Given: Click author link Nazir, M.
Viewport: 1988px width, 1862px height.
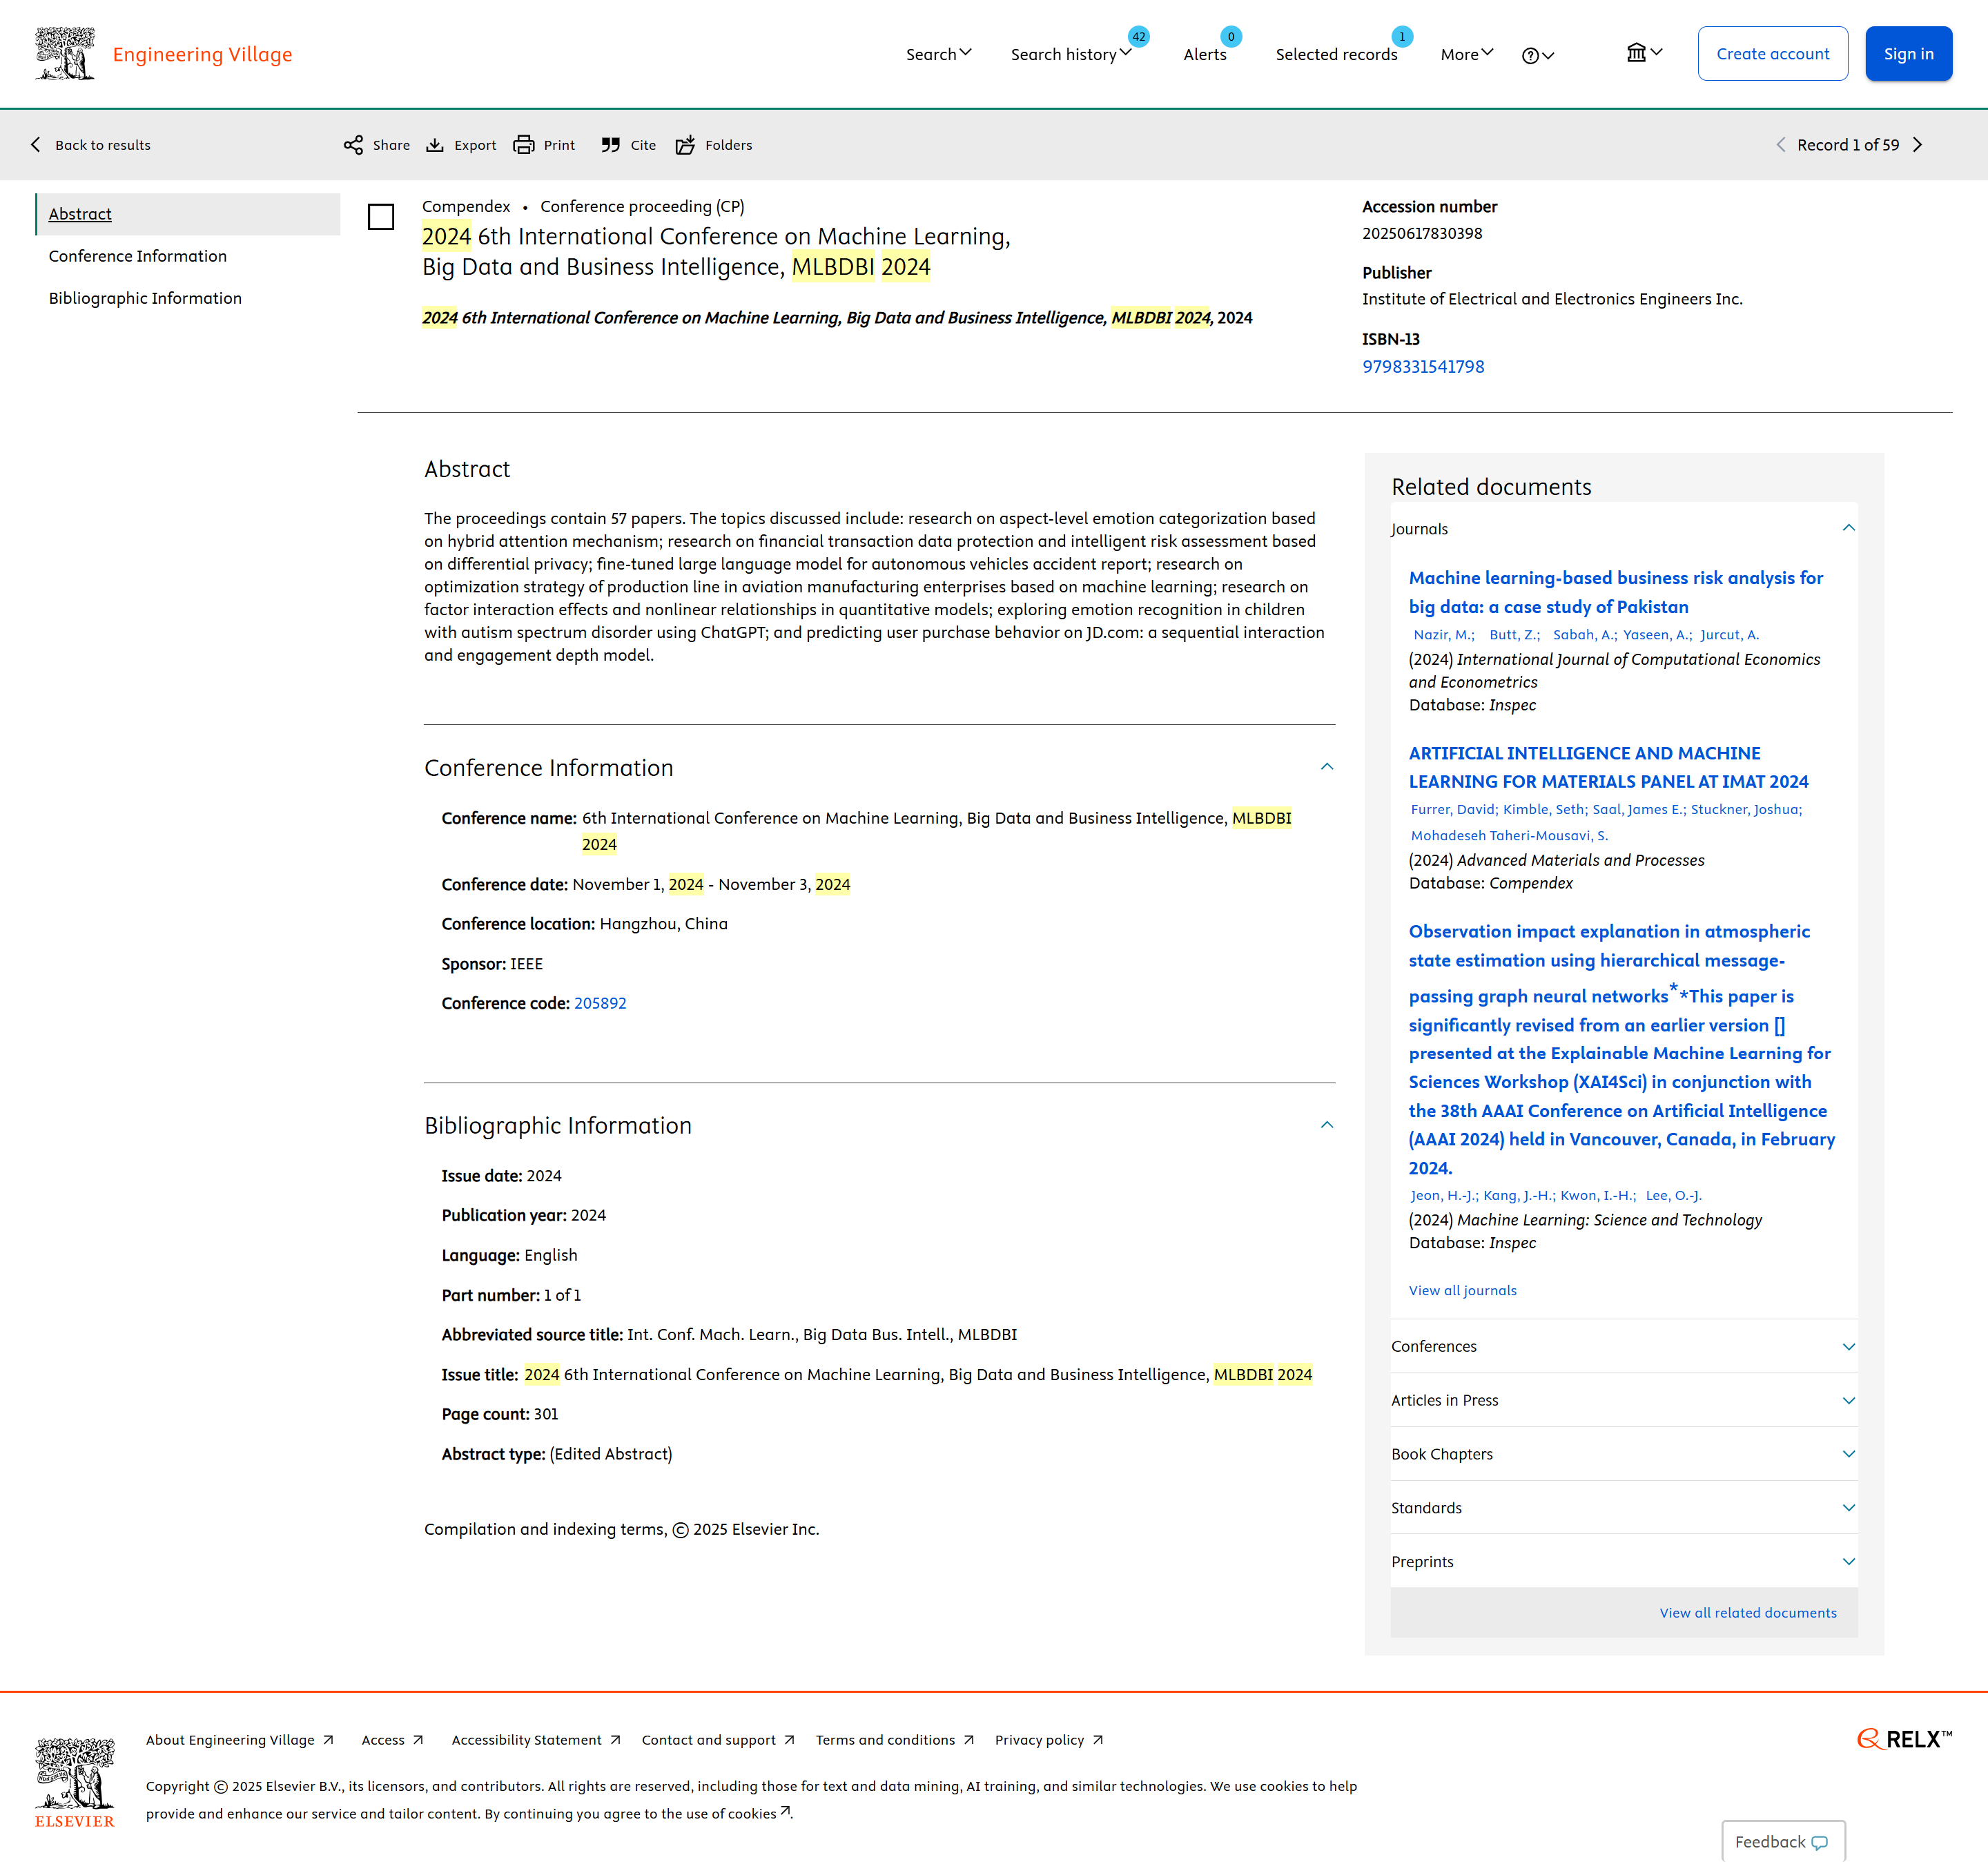Looking at the screenshot, I should (1443, 634).
